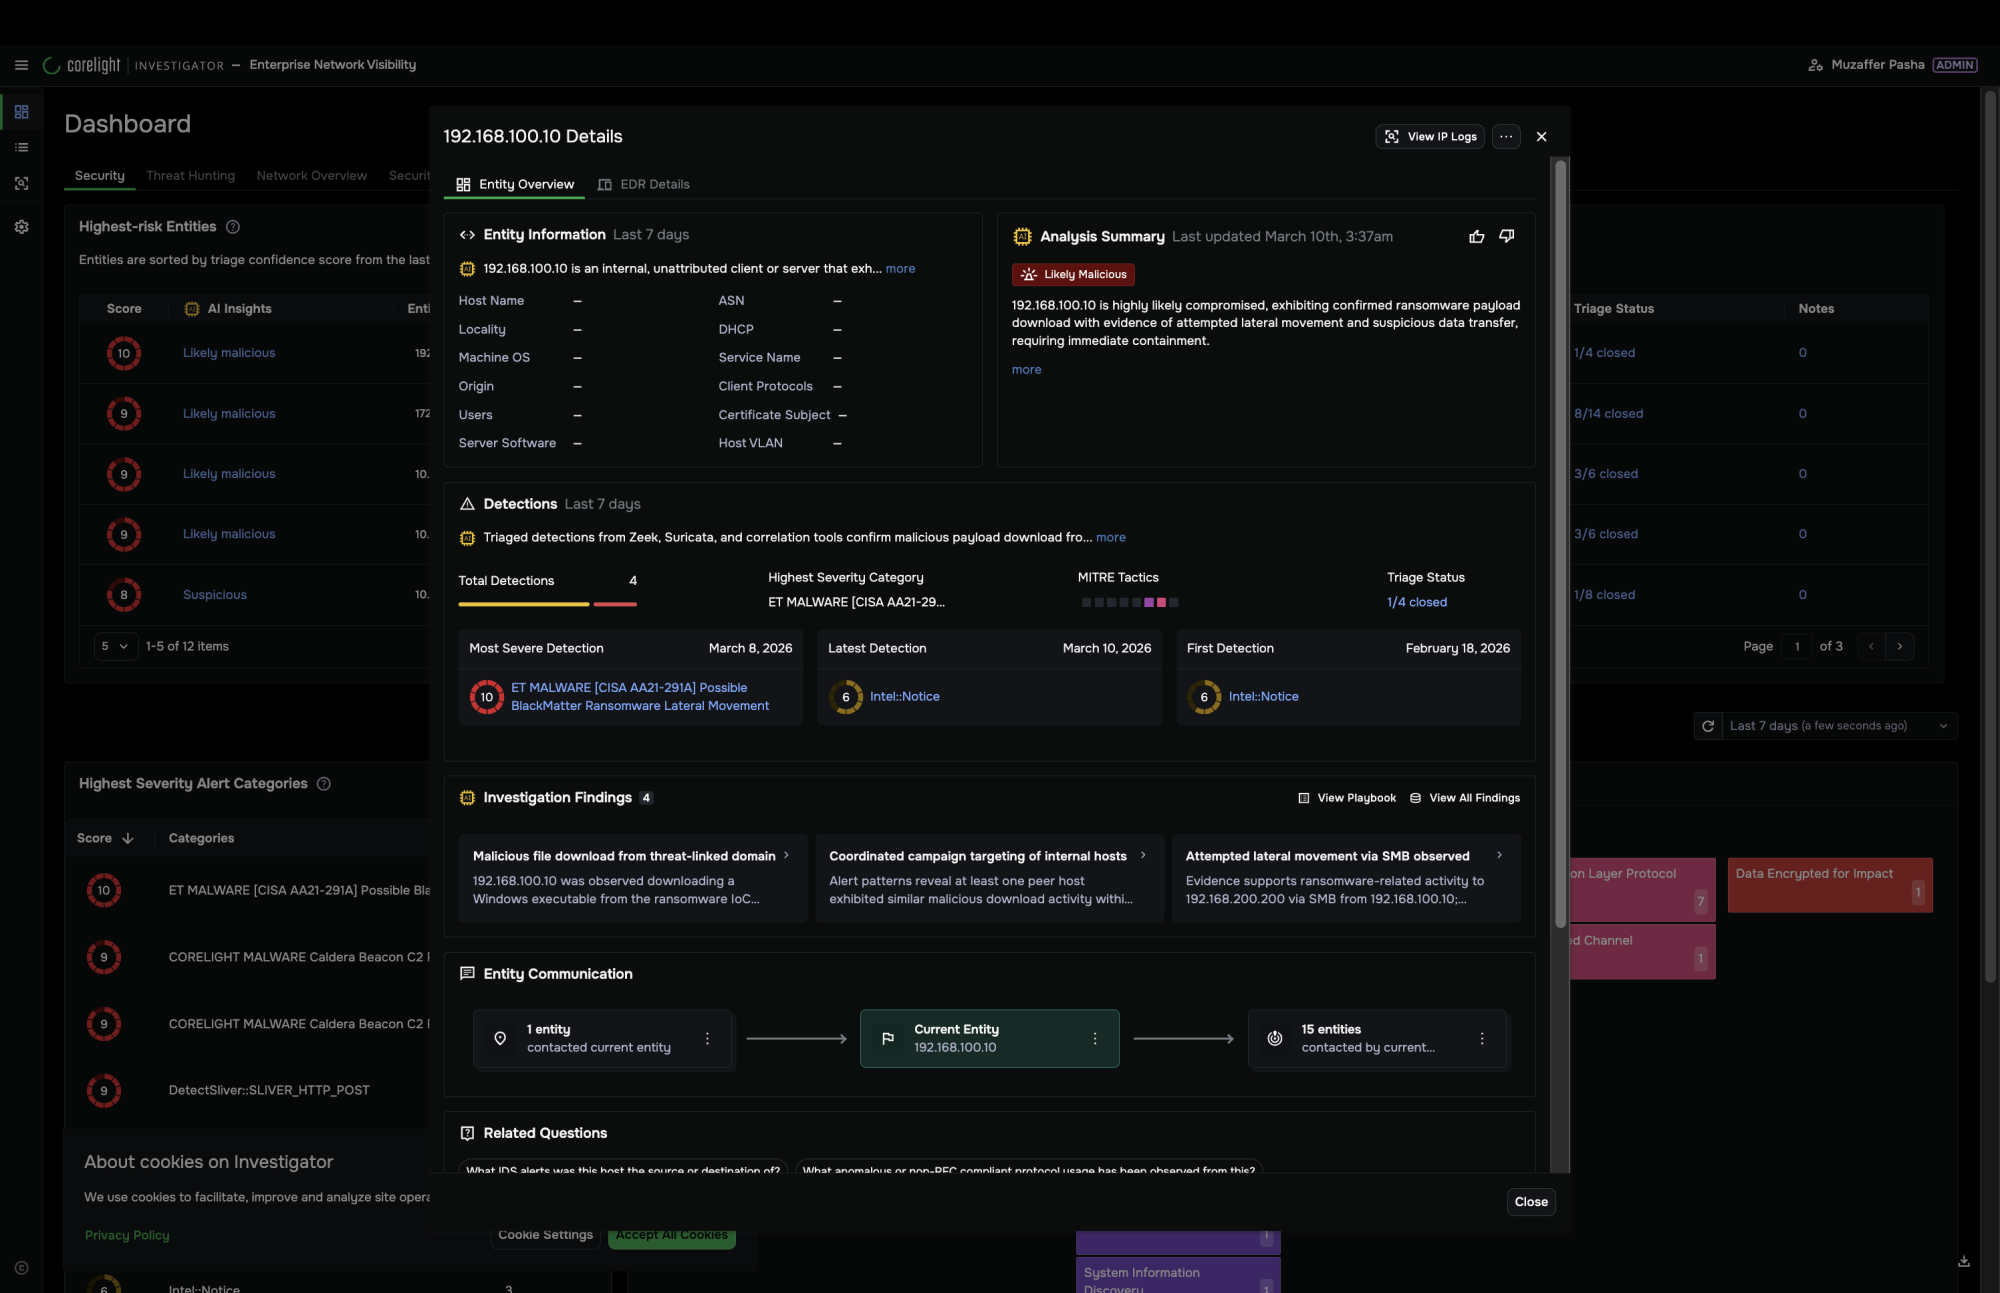Viewport: 2000px width, 1293px height.
Task: Switch to the Entity Overview tab
Action: point(515,185)
